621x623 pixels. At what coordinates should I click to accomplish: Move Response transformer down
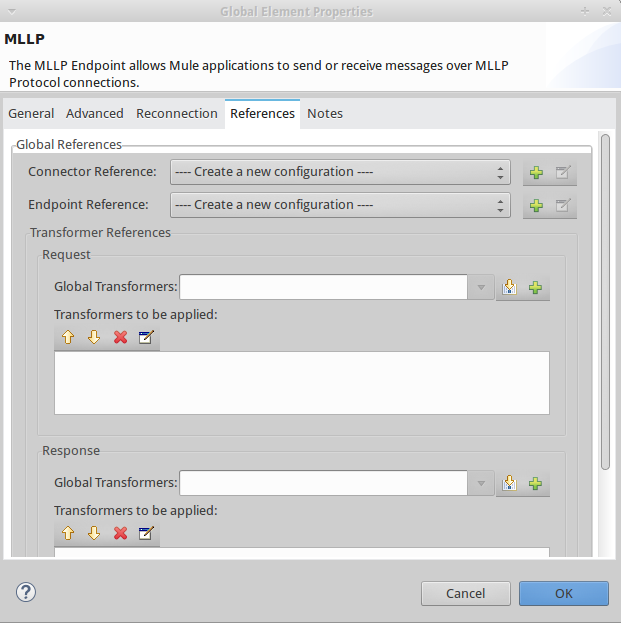(94, 533)
